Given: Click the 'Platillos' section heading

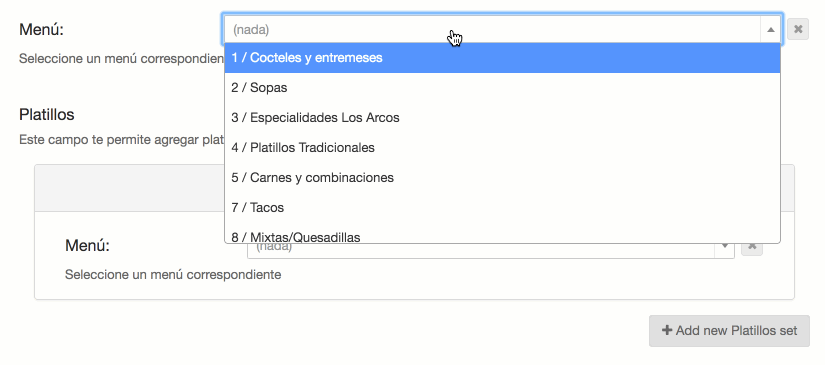Looking at the screenshot, I should point(47,114).
